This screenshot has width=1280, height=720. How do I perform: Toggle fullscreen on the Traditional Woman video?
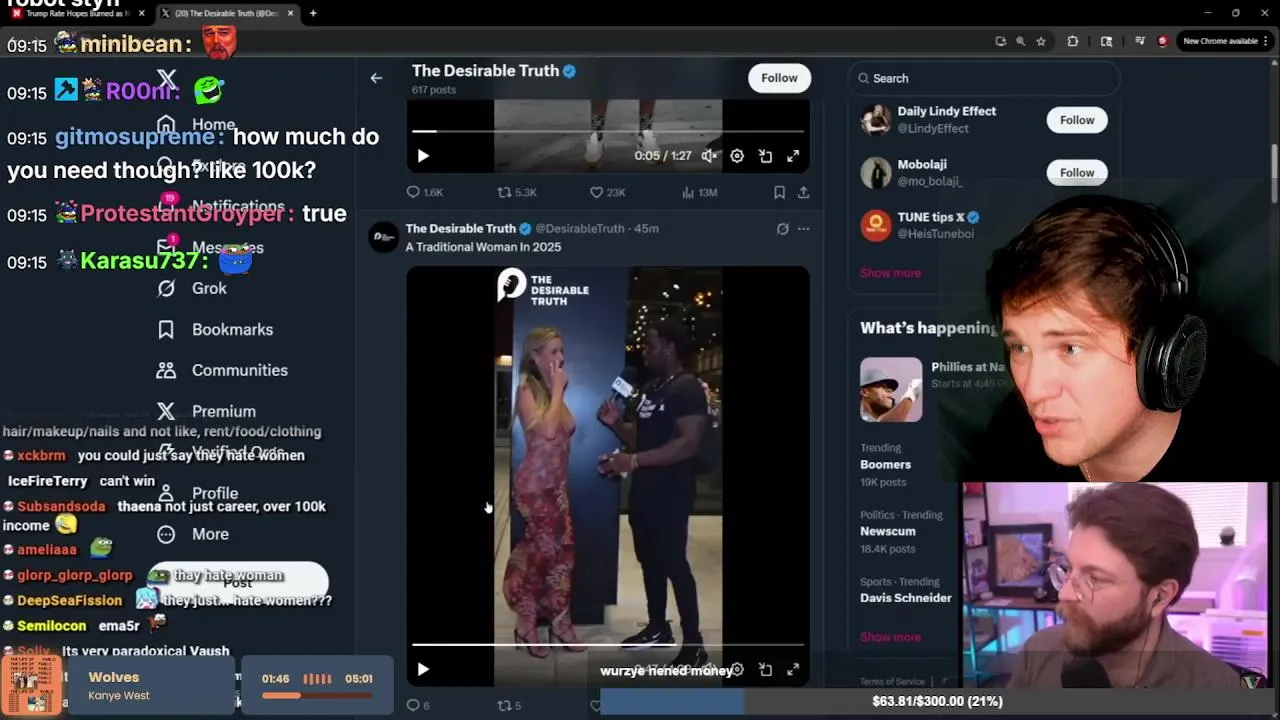click(793, 669)
